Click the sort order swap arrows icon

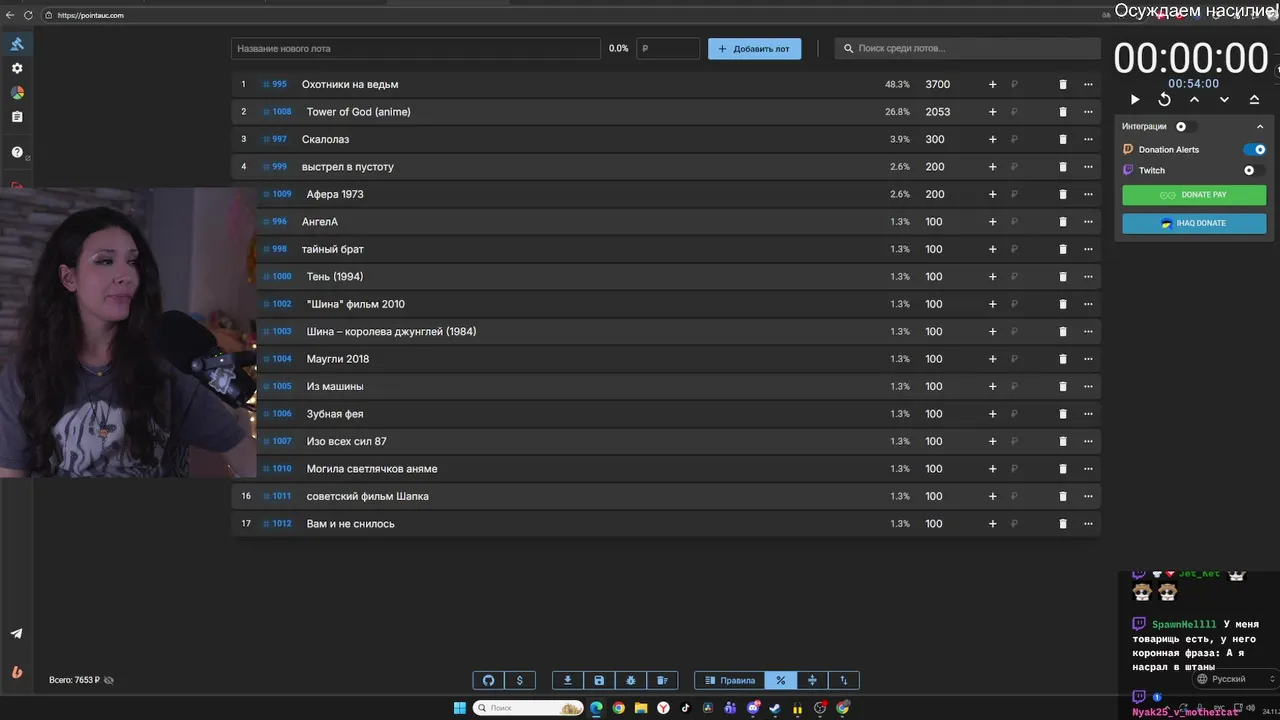coord(843,680)
